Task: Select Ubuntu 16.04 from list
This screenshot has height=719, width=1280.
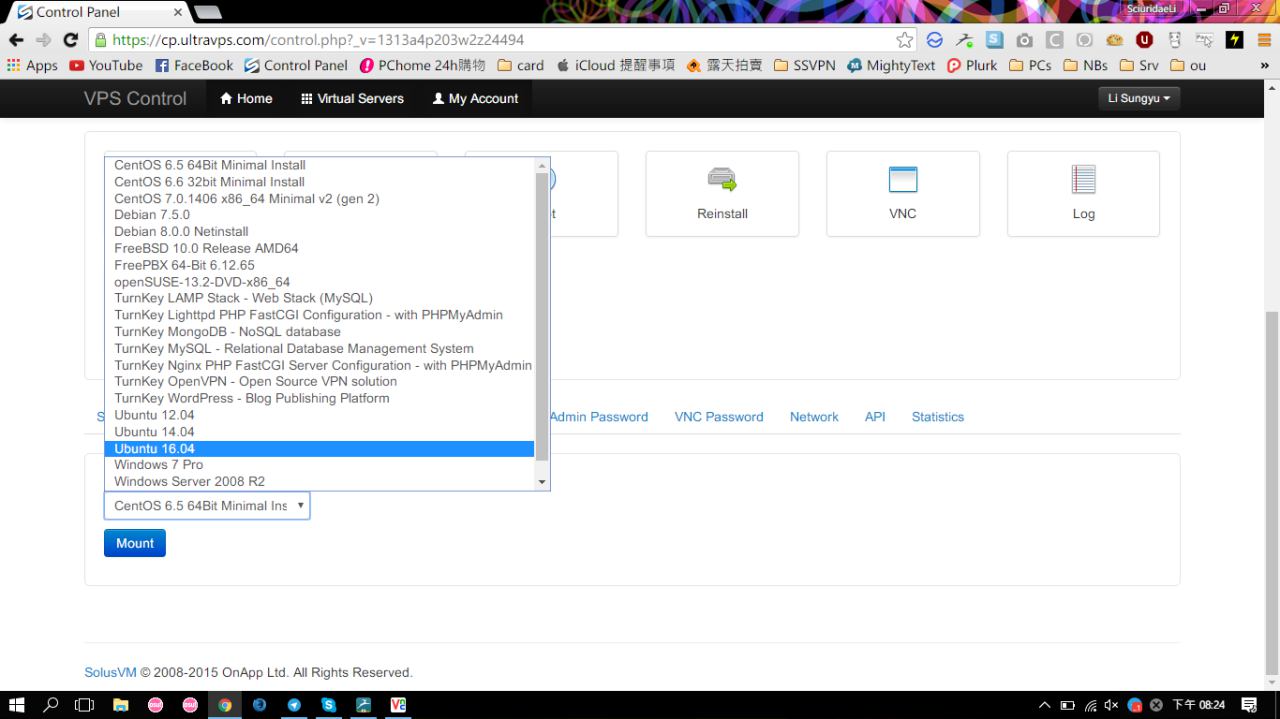Action: tap(155, 448)
